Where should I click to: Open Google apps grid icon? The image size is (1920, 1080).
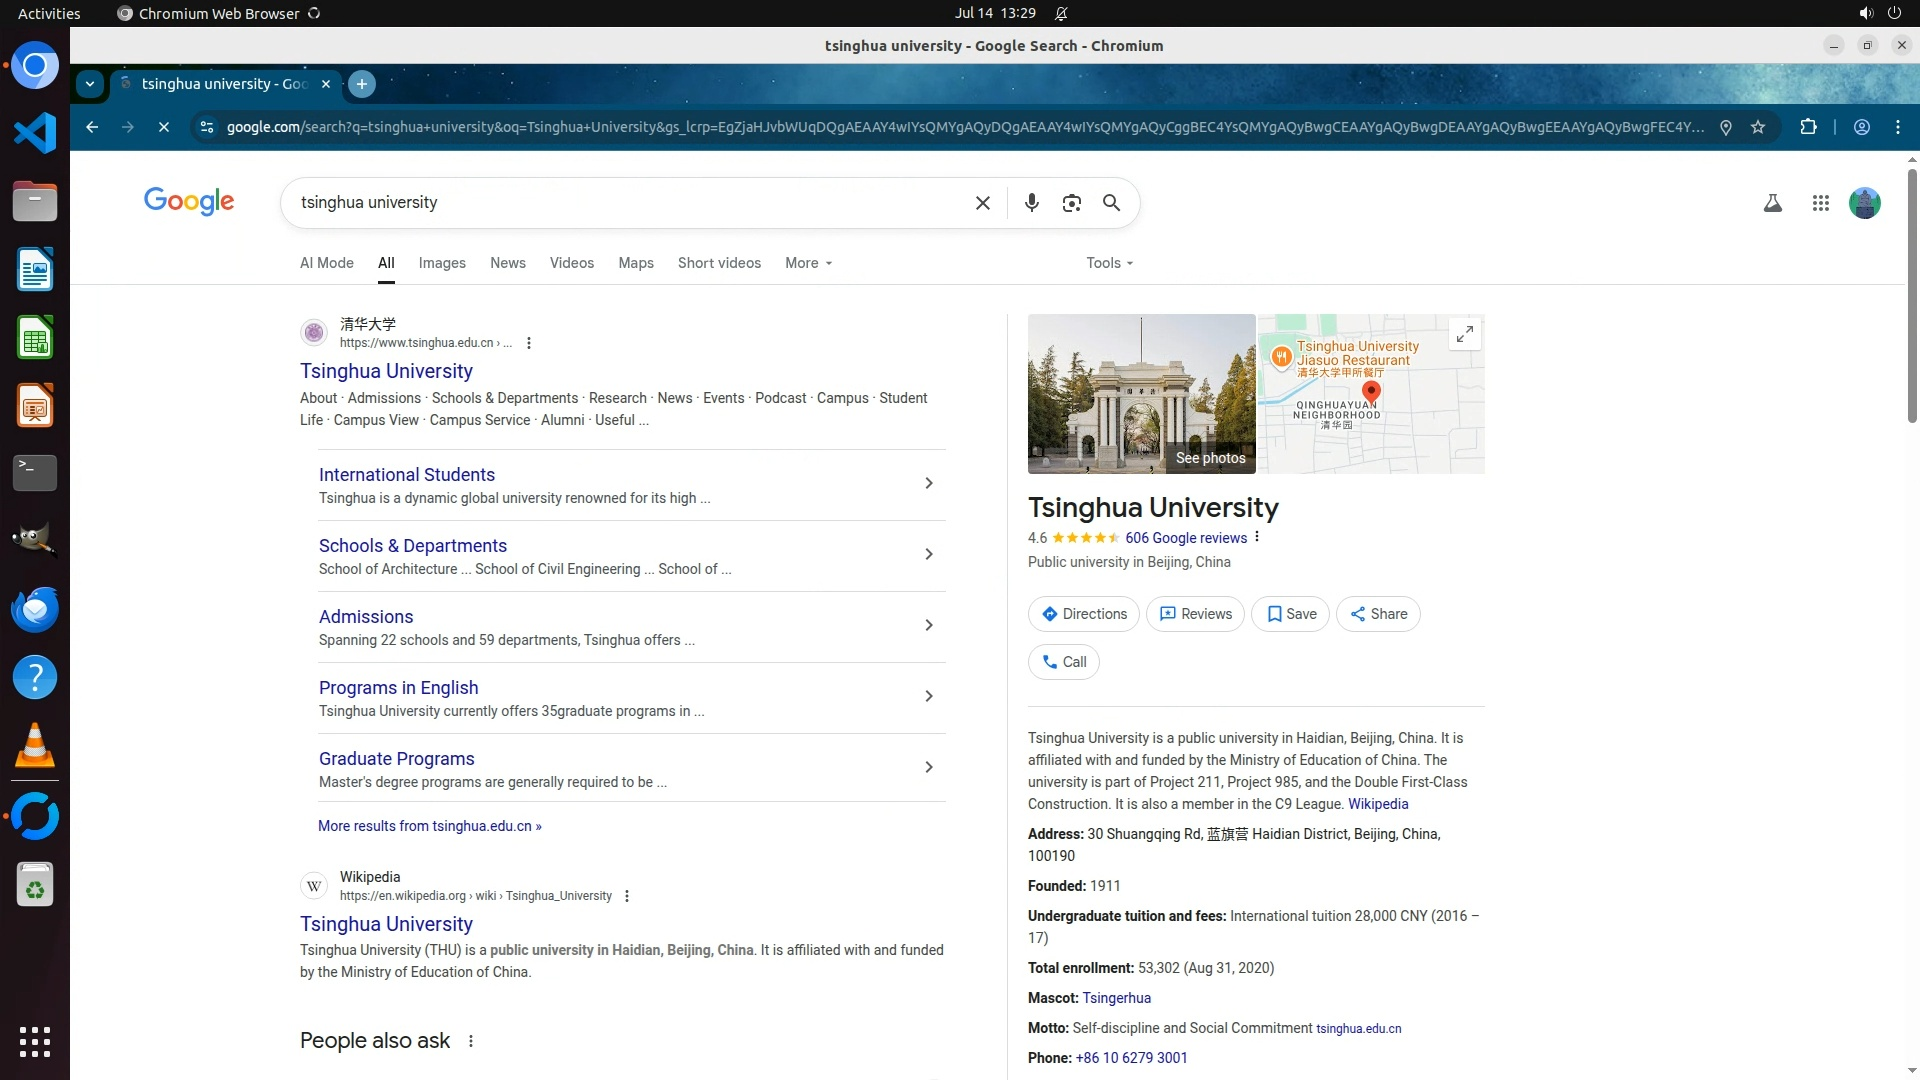coord(1820,203)
